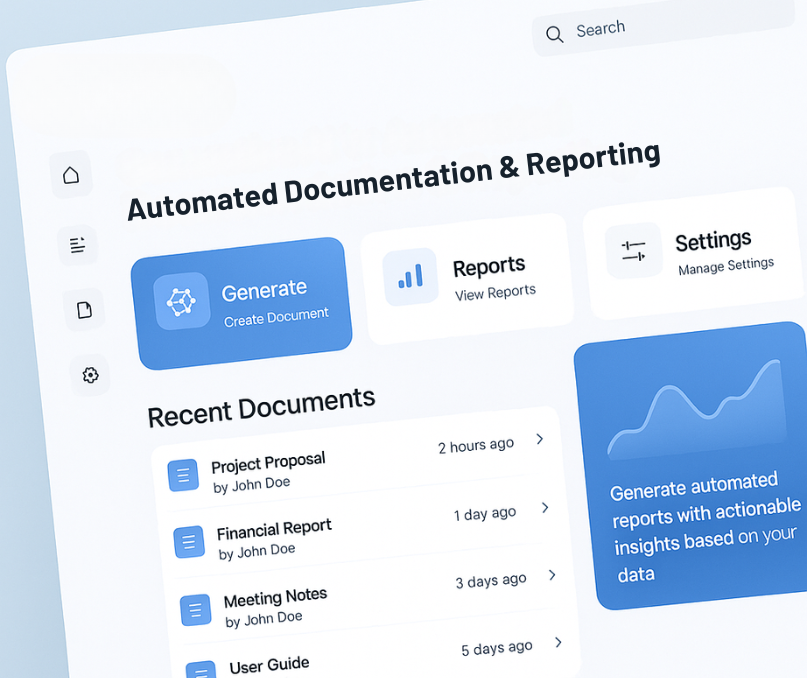The height and width of the screenshot is (678, 807).
Task: Open the Reports View Reports card
Action: coord(467,279)
